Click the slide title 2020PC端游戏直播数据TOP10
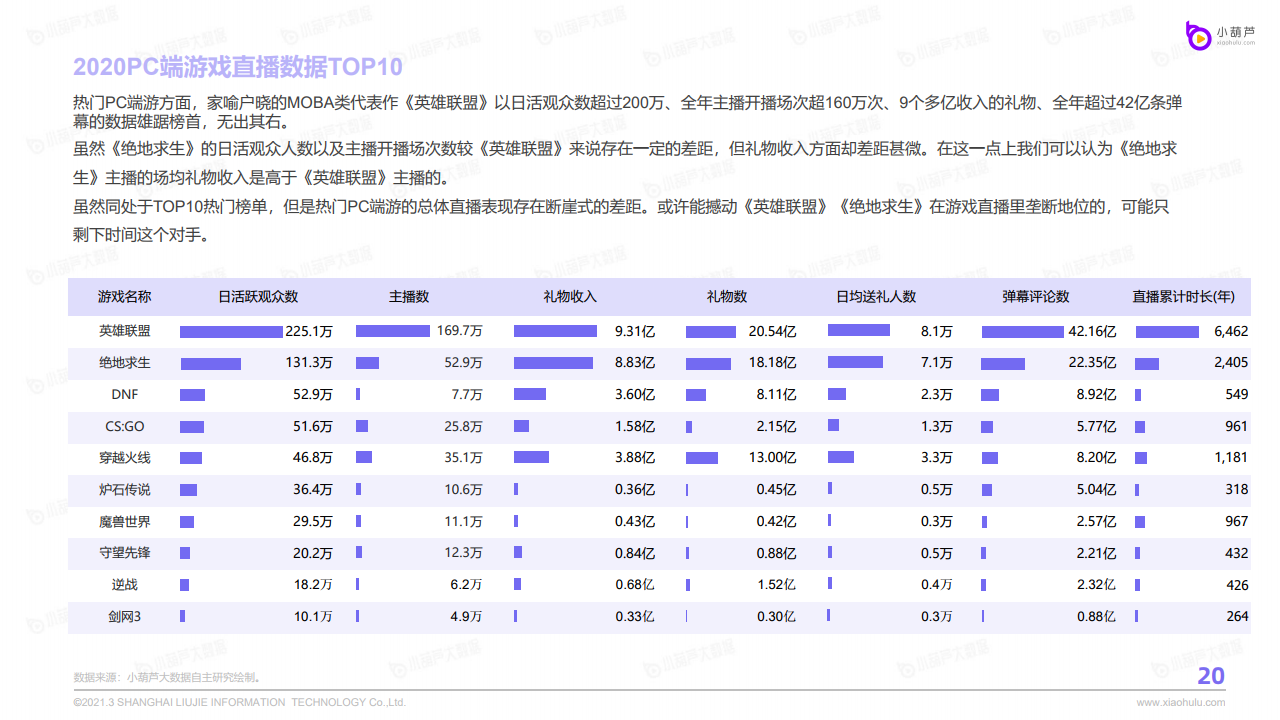1280x720 pixels. 238,67
